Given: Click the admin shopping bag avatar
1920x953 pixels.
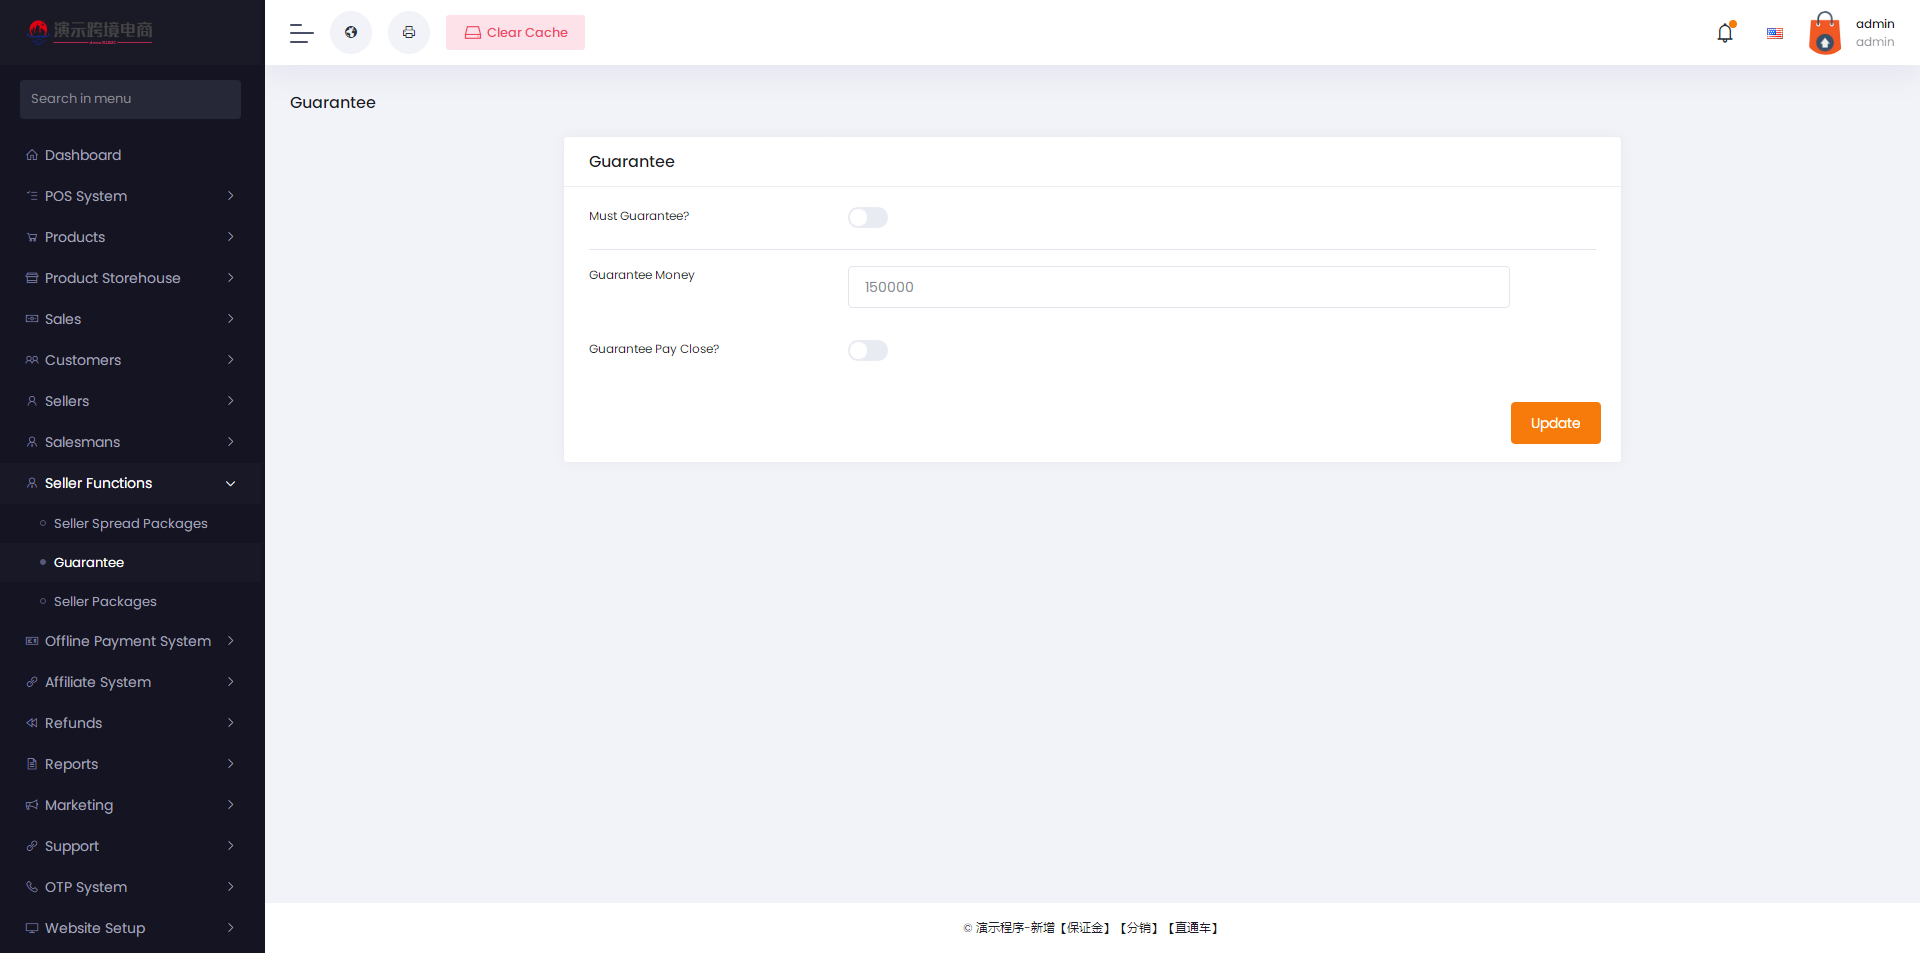Looking at the screenshot, I should click(x=1825, y=33).
